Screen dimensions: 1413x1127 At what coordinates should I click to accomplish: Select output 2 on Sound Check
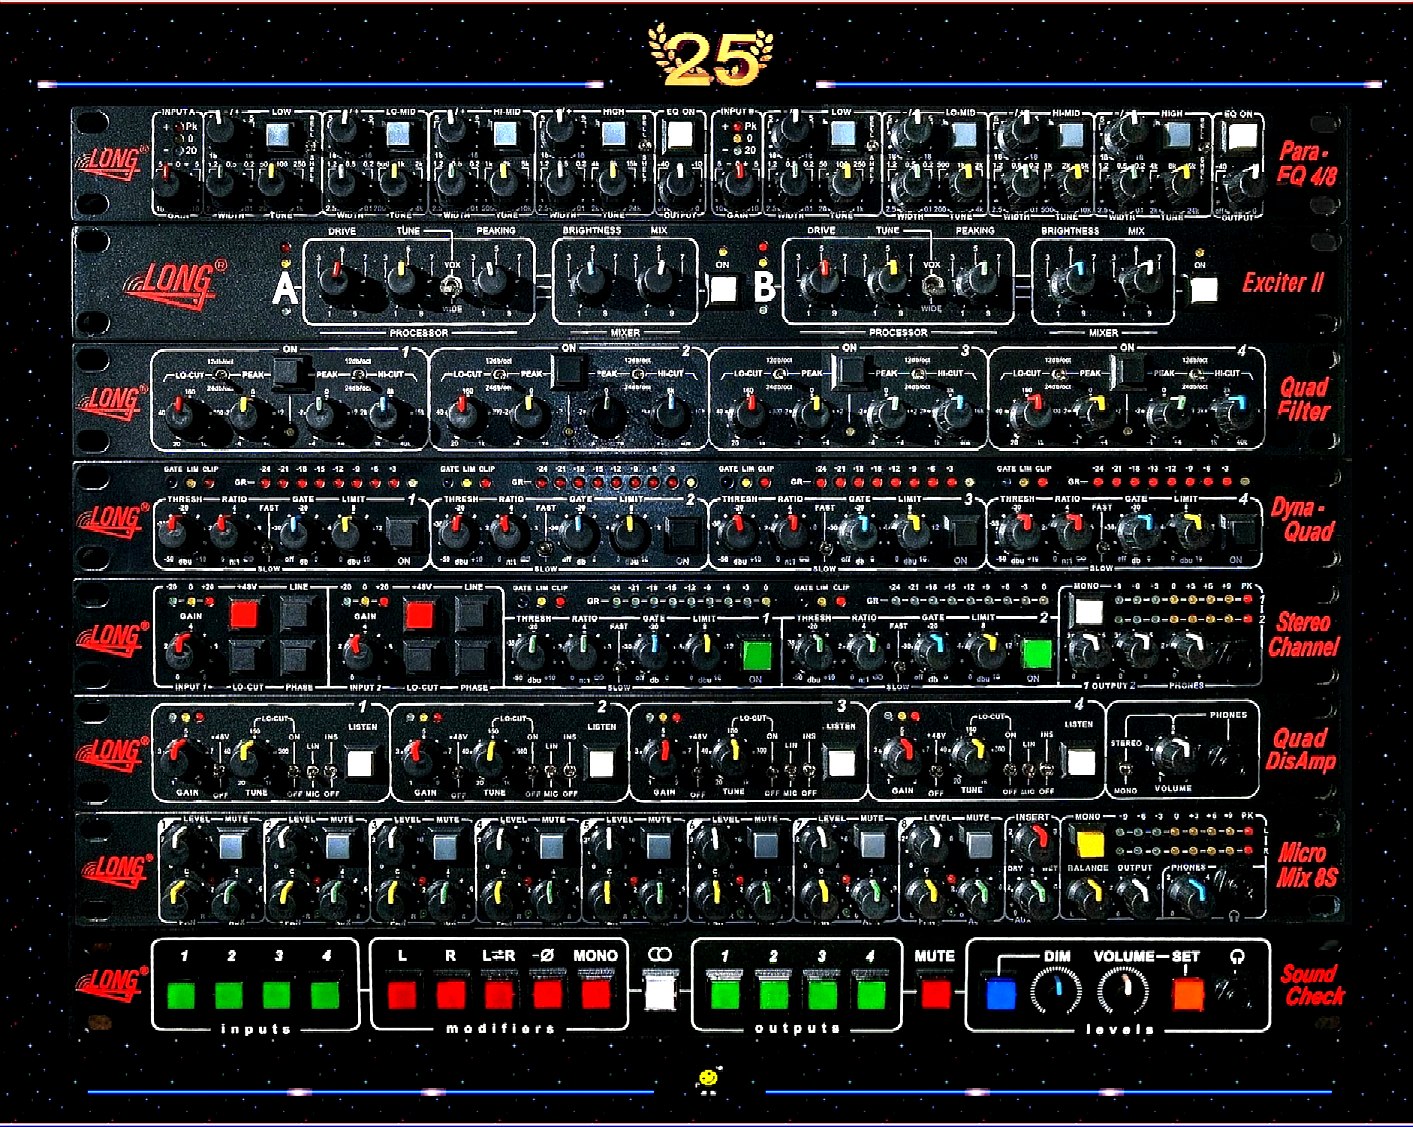(773, 993)
